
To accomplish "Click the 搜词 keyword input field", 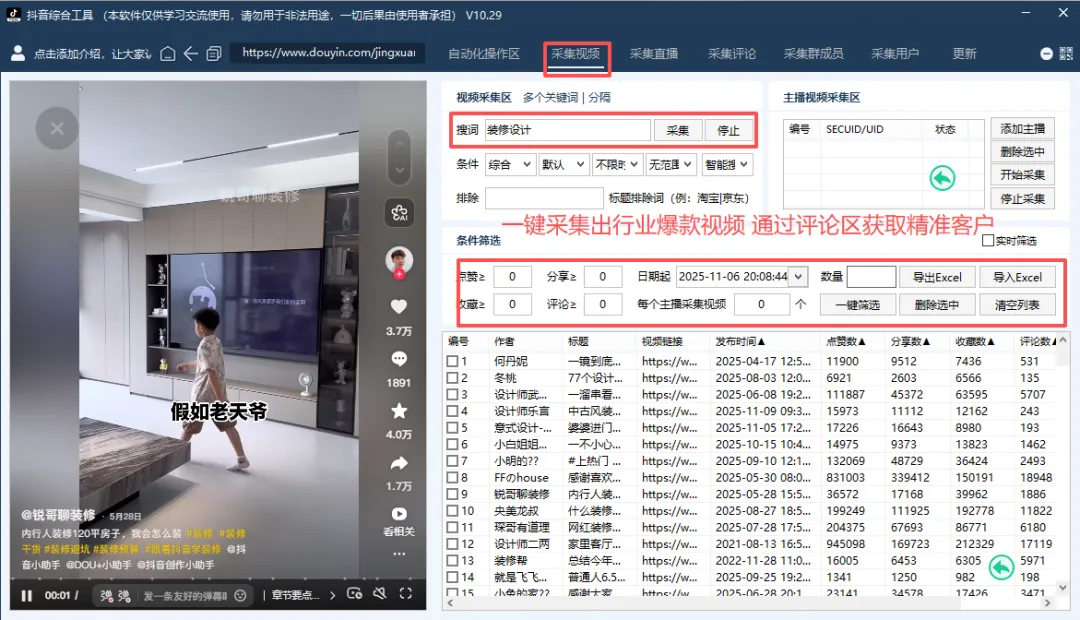I will [x=570, y=130].
